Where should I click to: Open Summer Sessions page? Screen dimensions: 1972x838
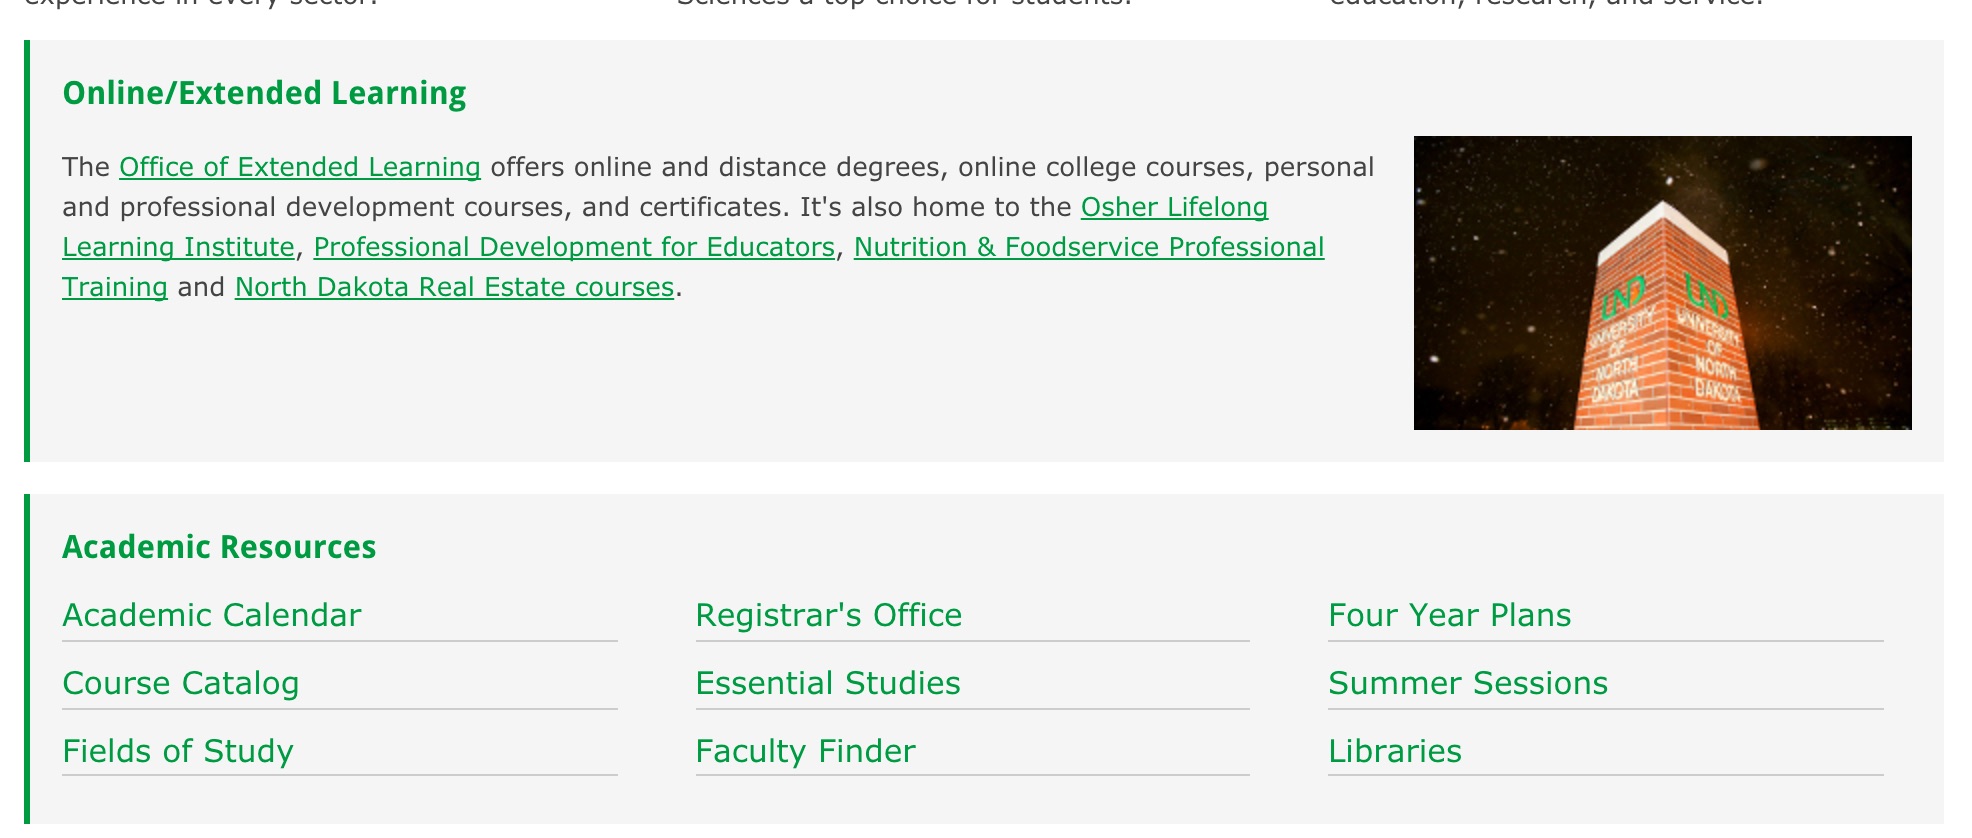tap(1467, 683)
